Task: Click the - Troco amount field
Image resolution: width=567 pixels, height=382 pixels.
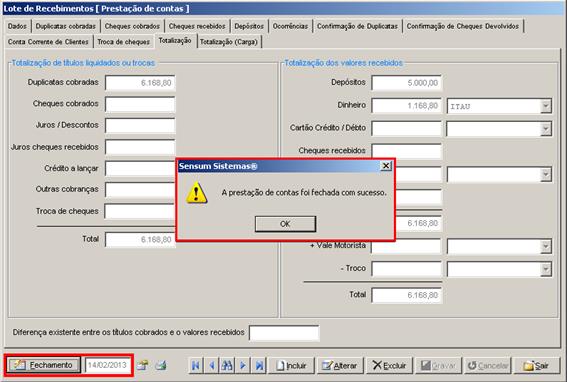Action: 407,269
